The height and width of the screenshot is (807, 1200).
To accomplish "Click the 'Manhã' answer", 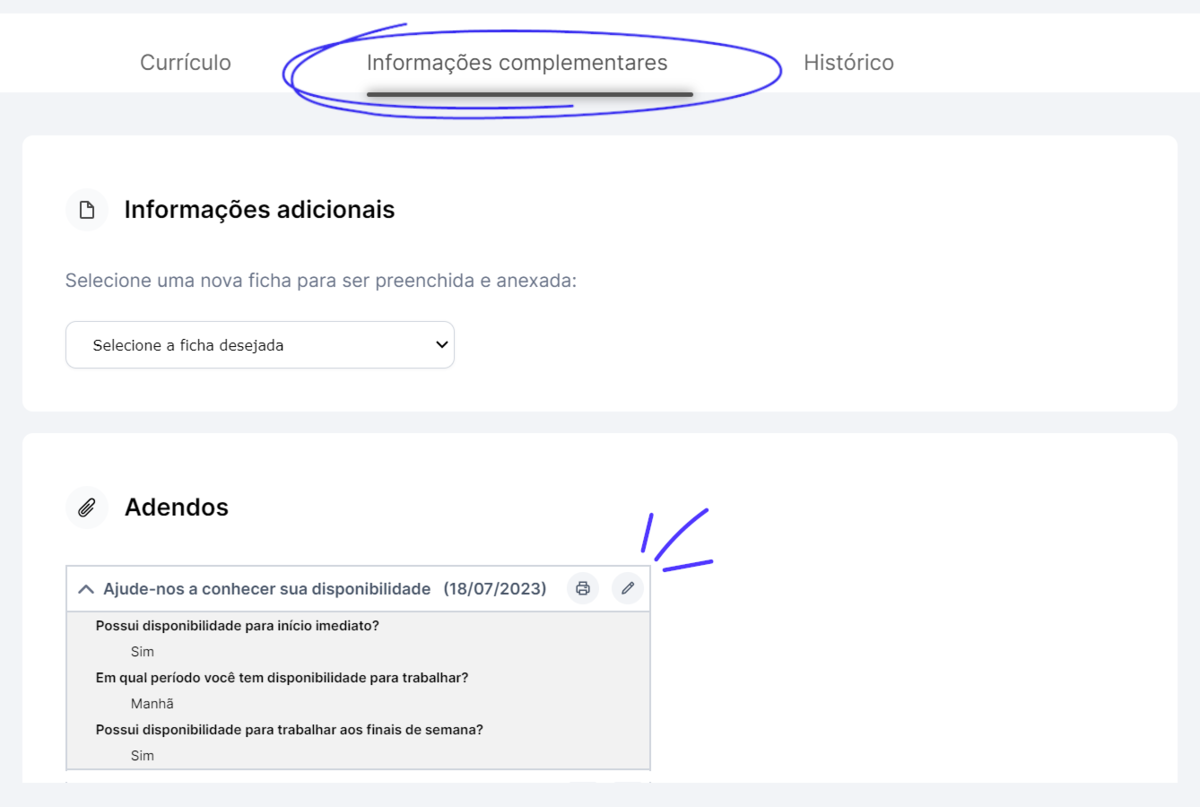I will pyautogui.click(x=152, y=704).
